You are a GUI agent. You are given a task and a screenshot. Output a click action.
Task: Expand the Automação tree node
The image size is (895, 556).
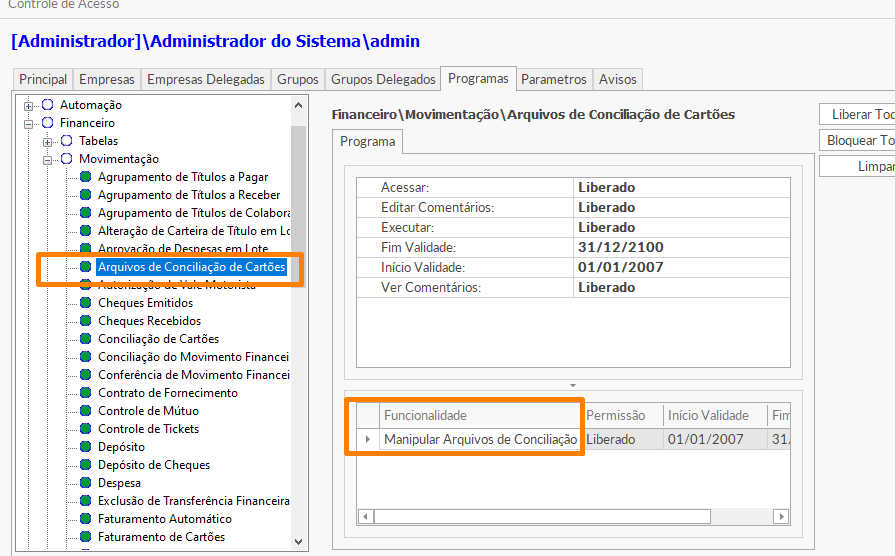coord(29,105)
